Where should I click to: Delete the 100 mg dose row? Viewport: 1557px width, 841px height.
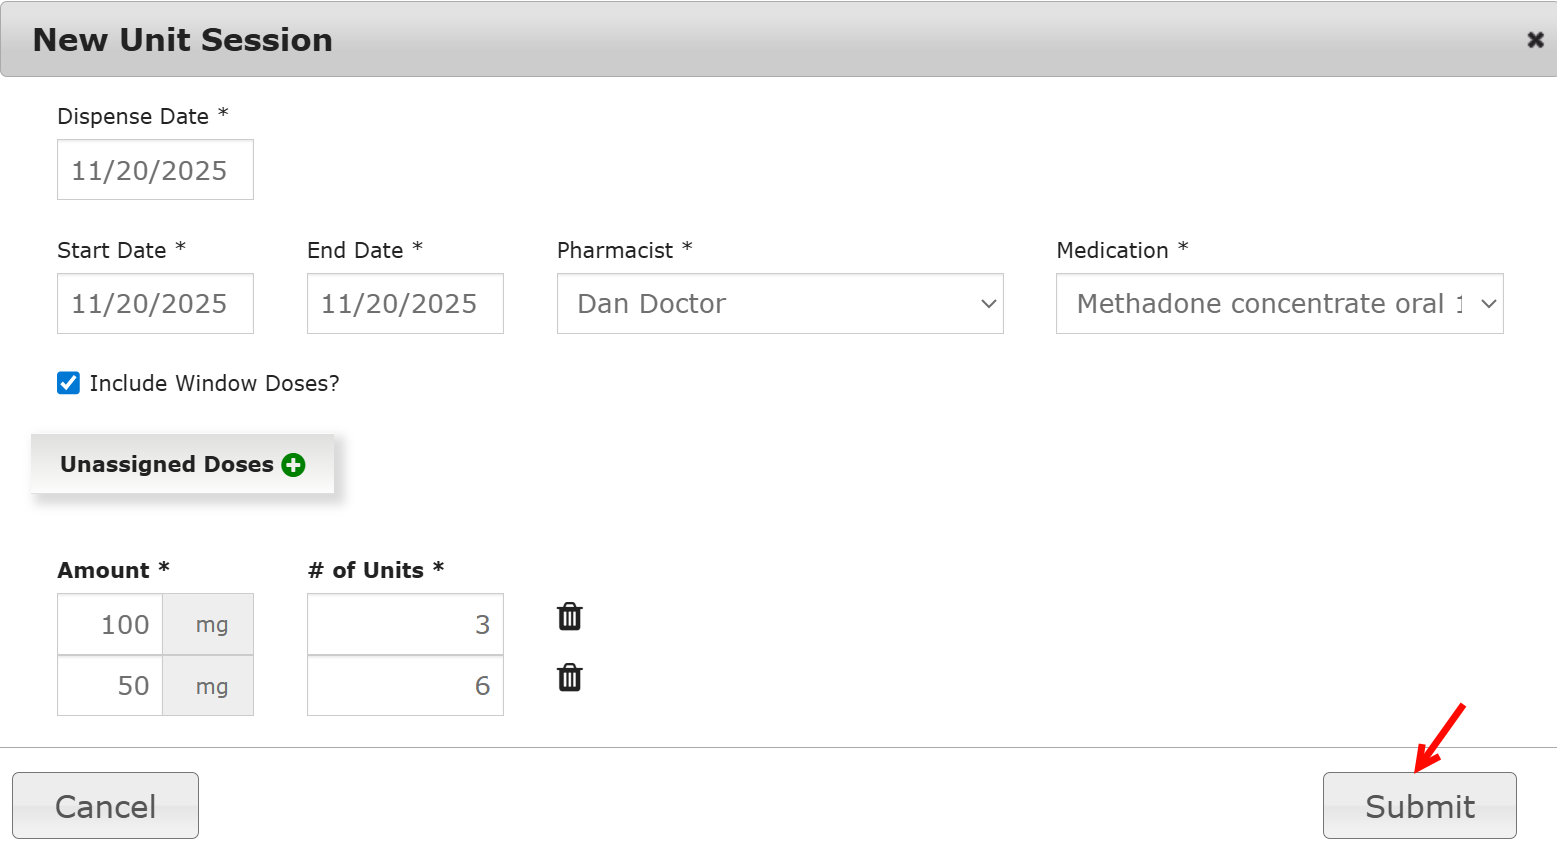[x=569, y=617]
